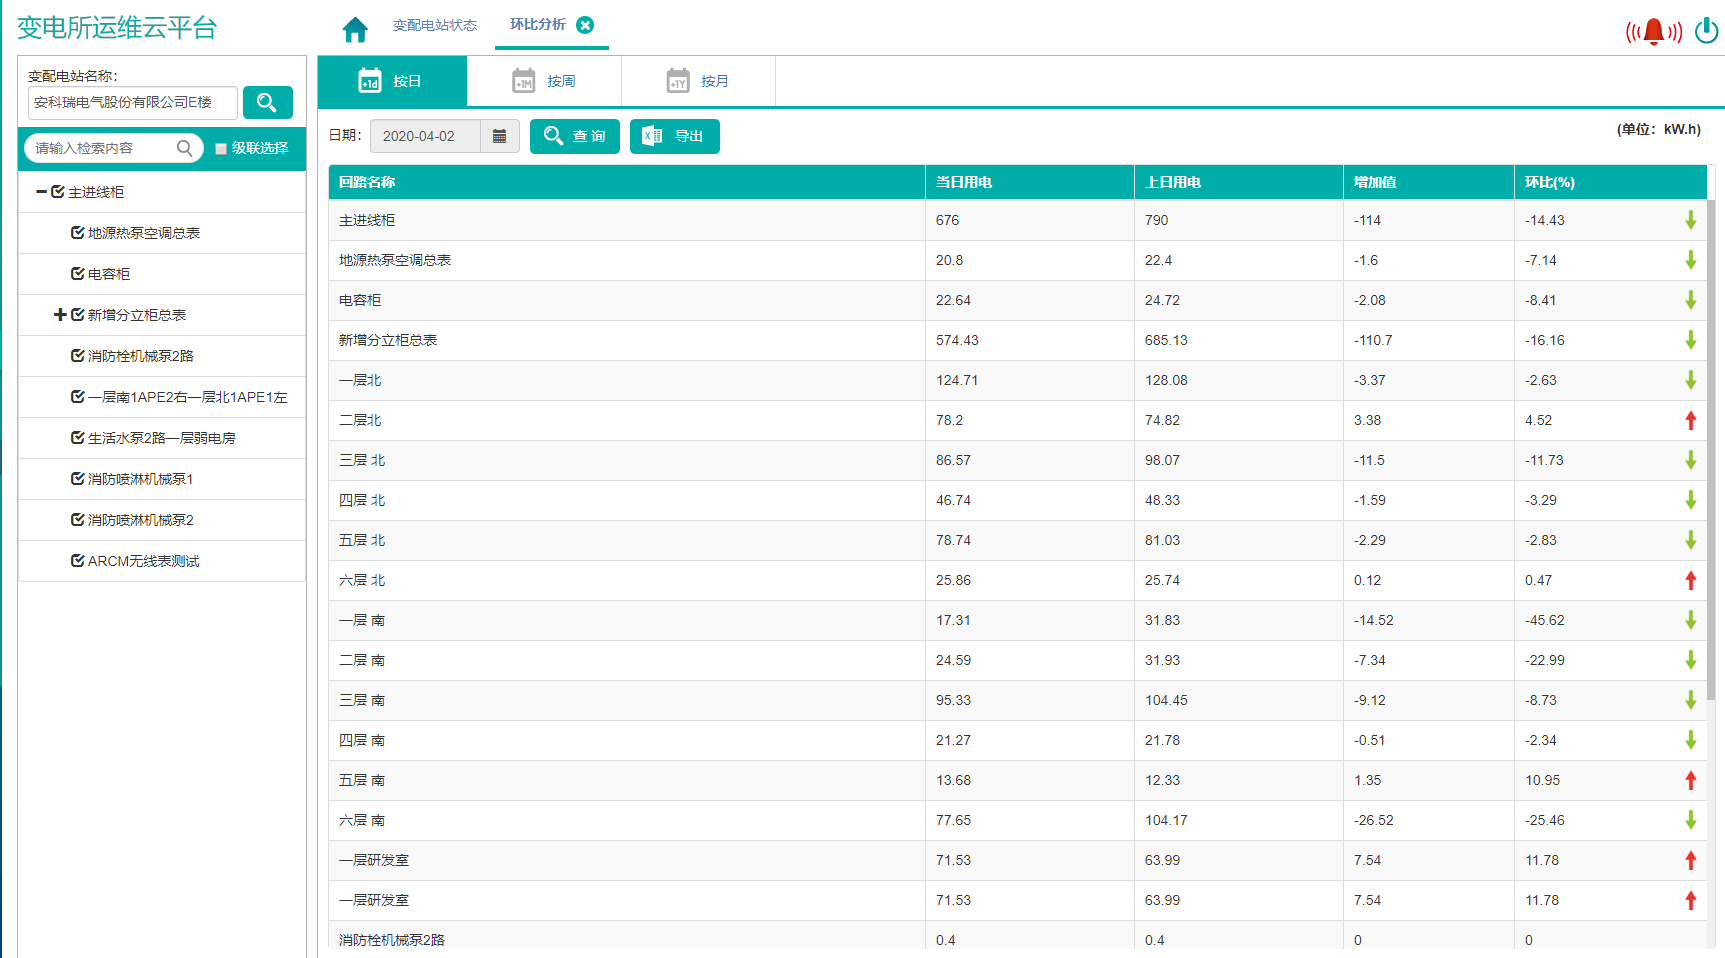This screenshot has height=958, width=1725.
Task: Click the down arrow for 二层 南 row
Action: (x=1691, y=660)
